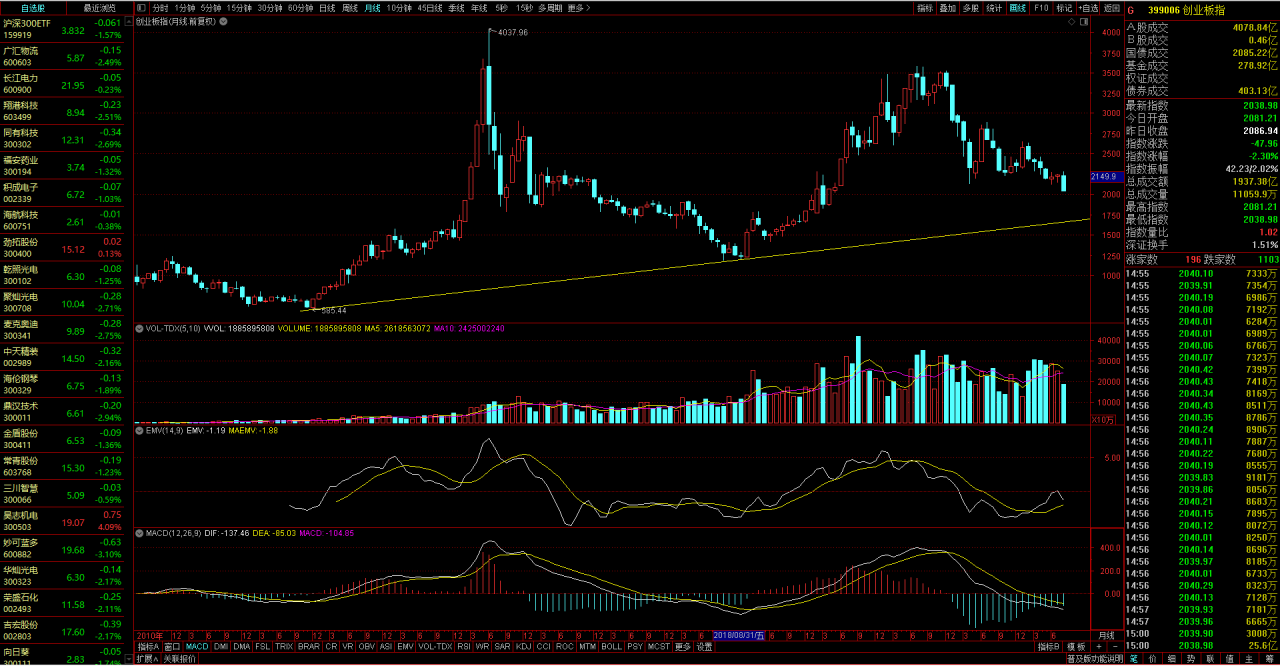Open the 指标A indicator dropdown
Image resolution: width=1280 pixels, height=666 pixels.
pyautogui.click(x=148, y=647)
